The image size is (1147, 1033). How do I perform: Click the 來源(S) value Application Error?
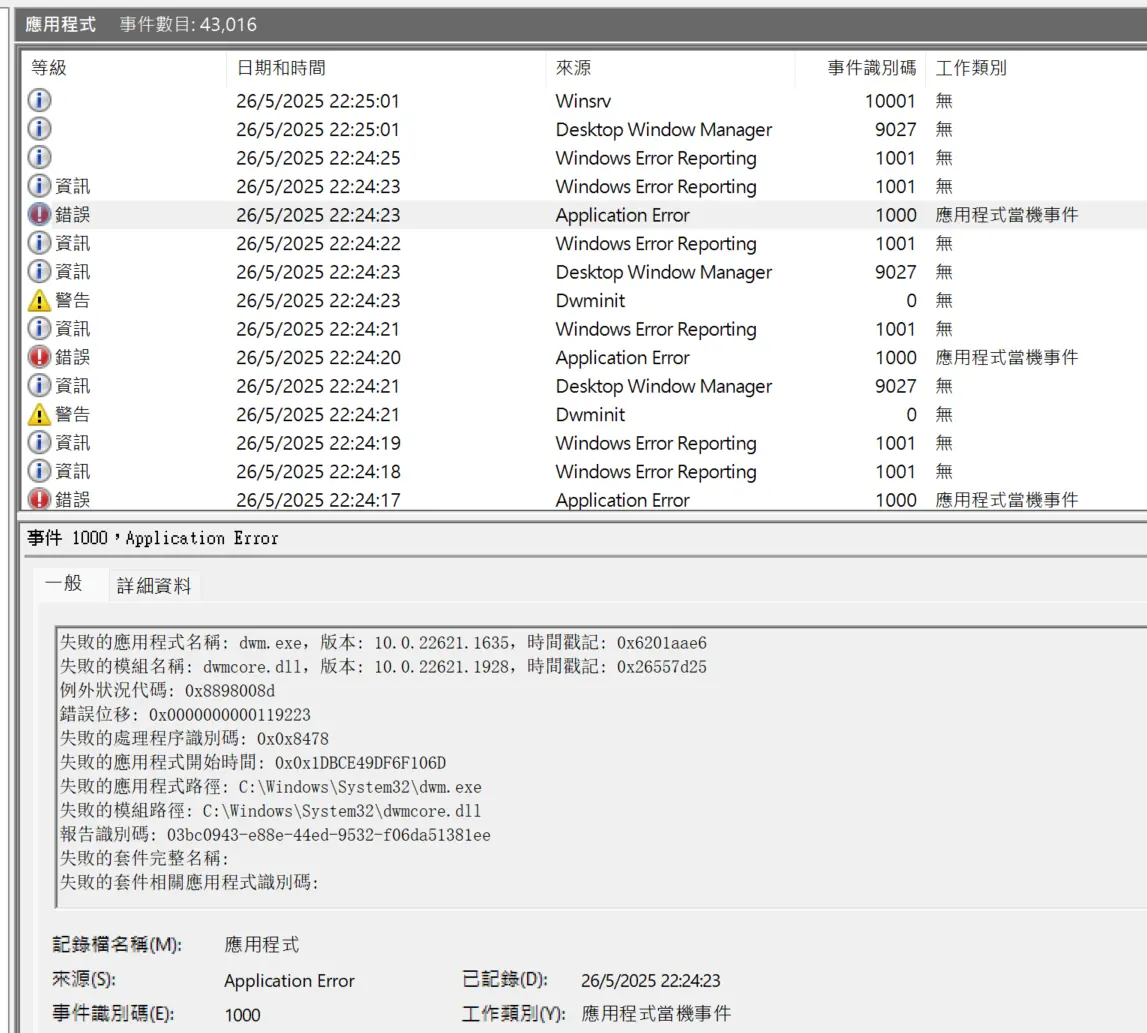coord(289,981)
